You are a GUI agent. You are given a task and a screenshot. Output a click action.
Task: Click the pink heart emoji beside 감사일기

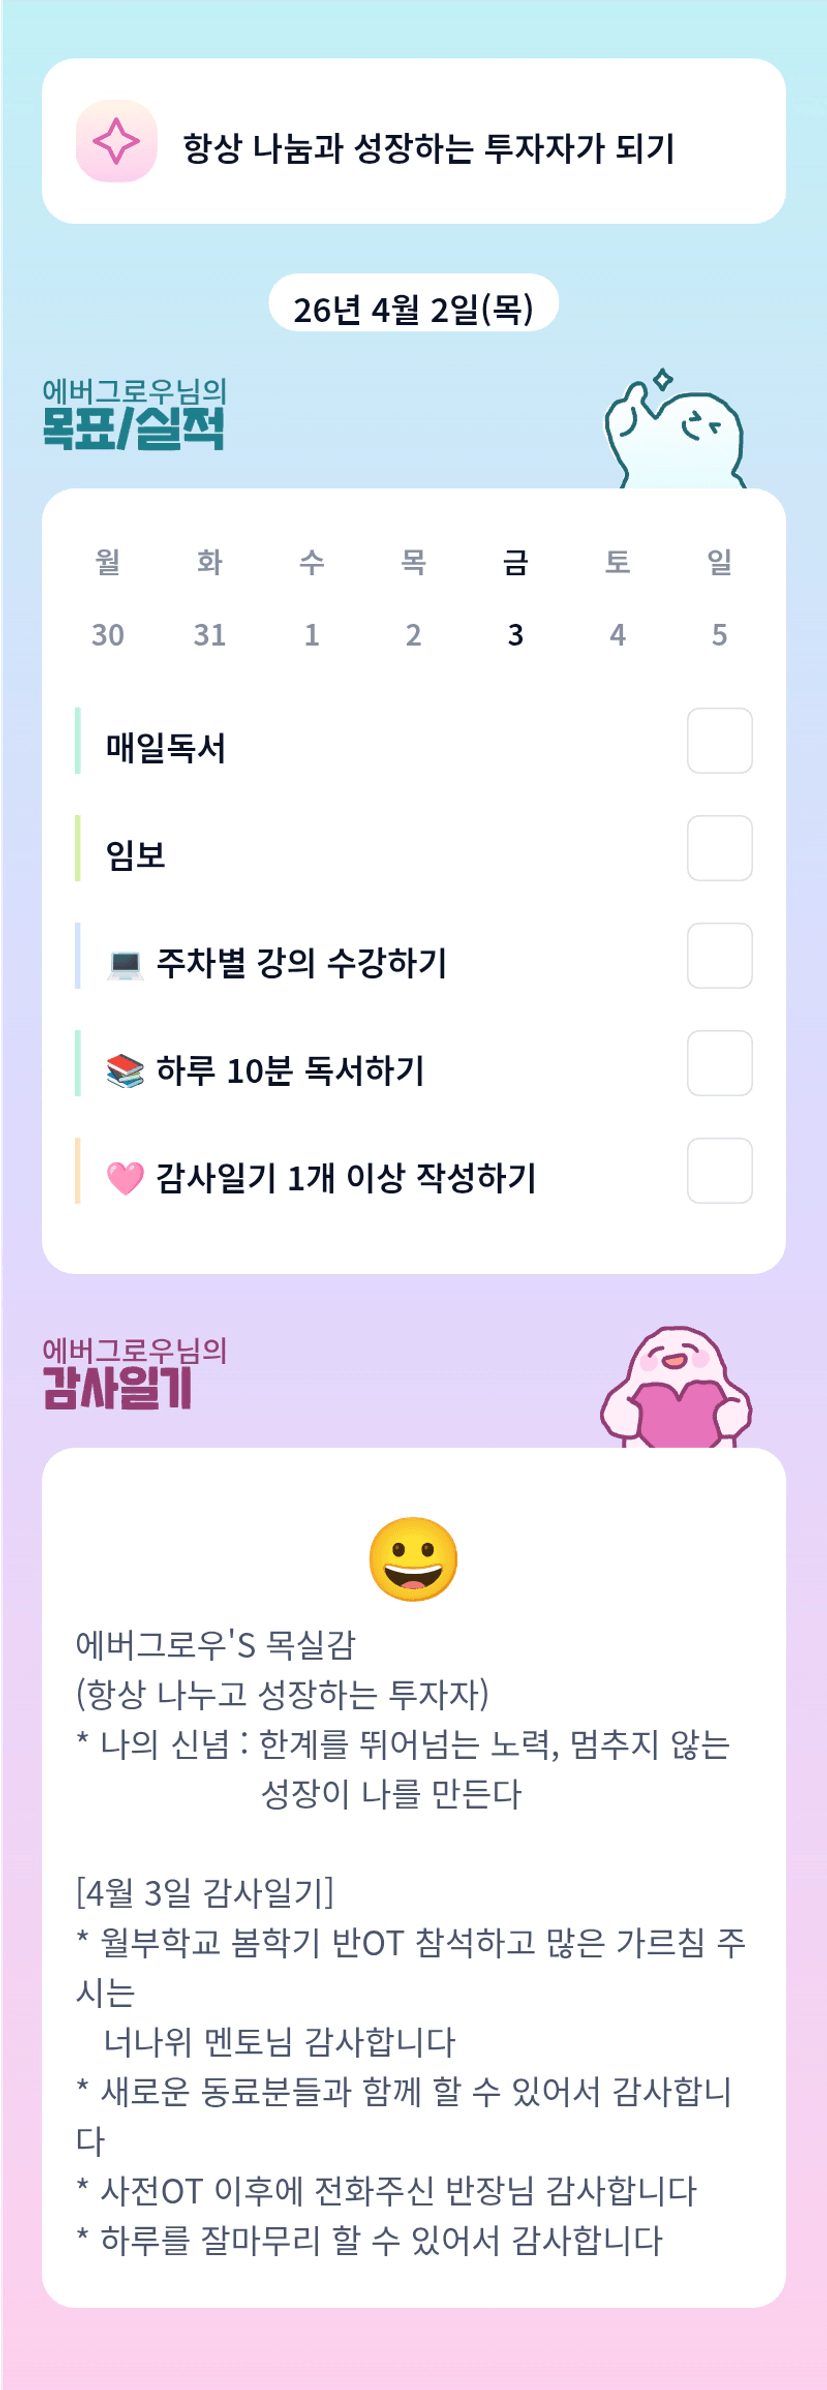coord(125,1178)
